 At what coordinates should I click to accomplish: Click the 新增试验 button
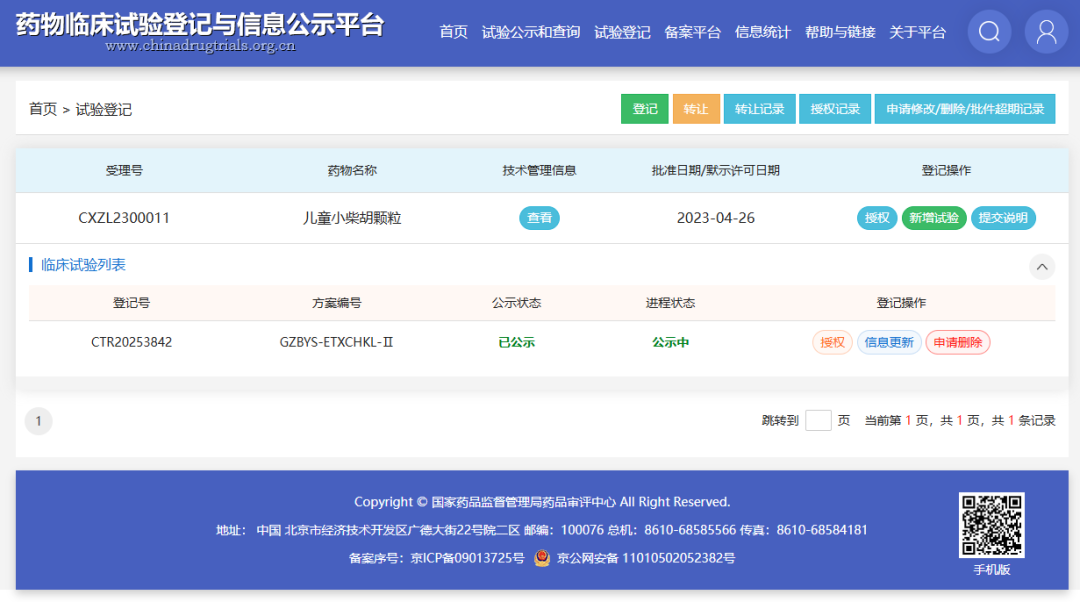(934, 217)
